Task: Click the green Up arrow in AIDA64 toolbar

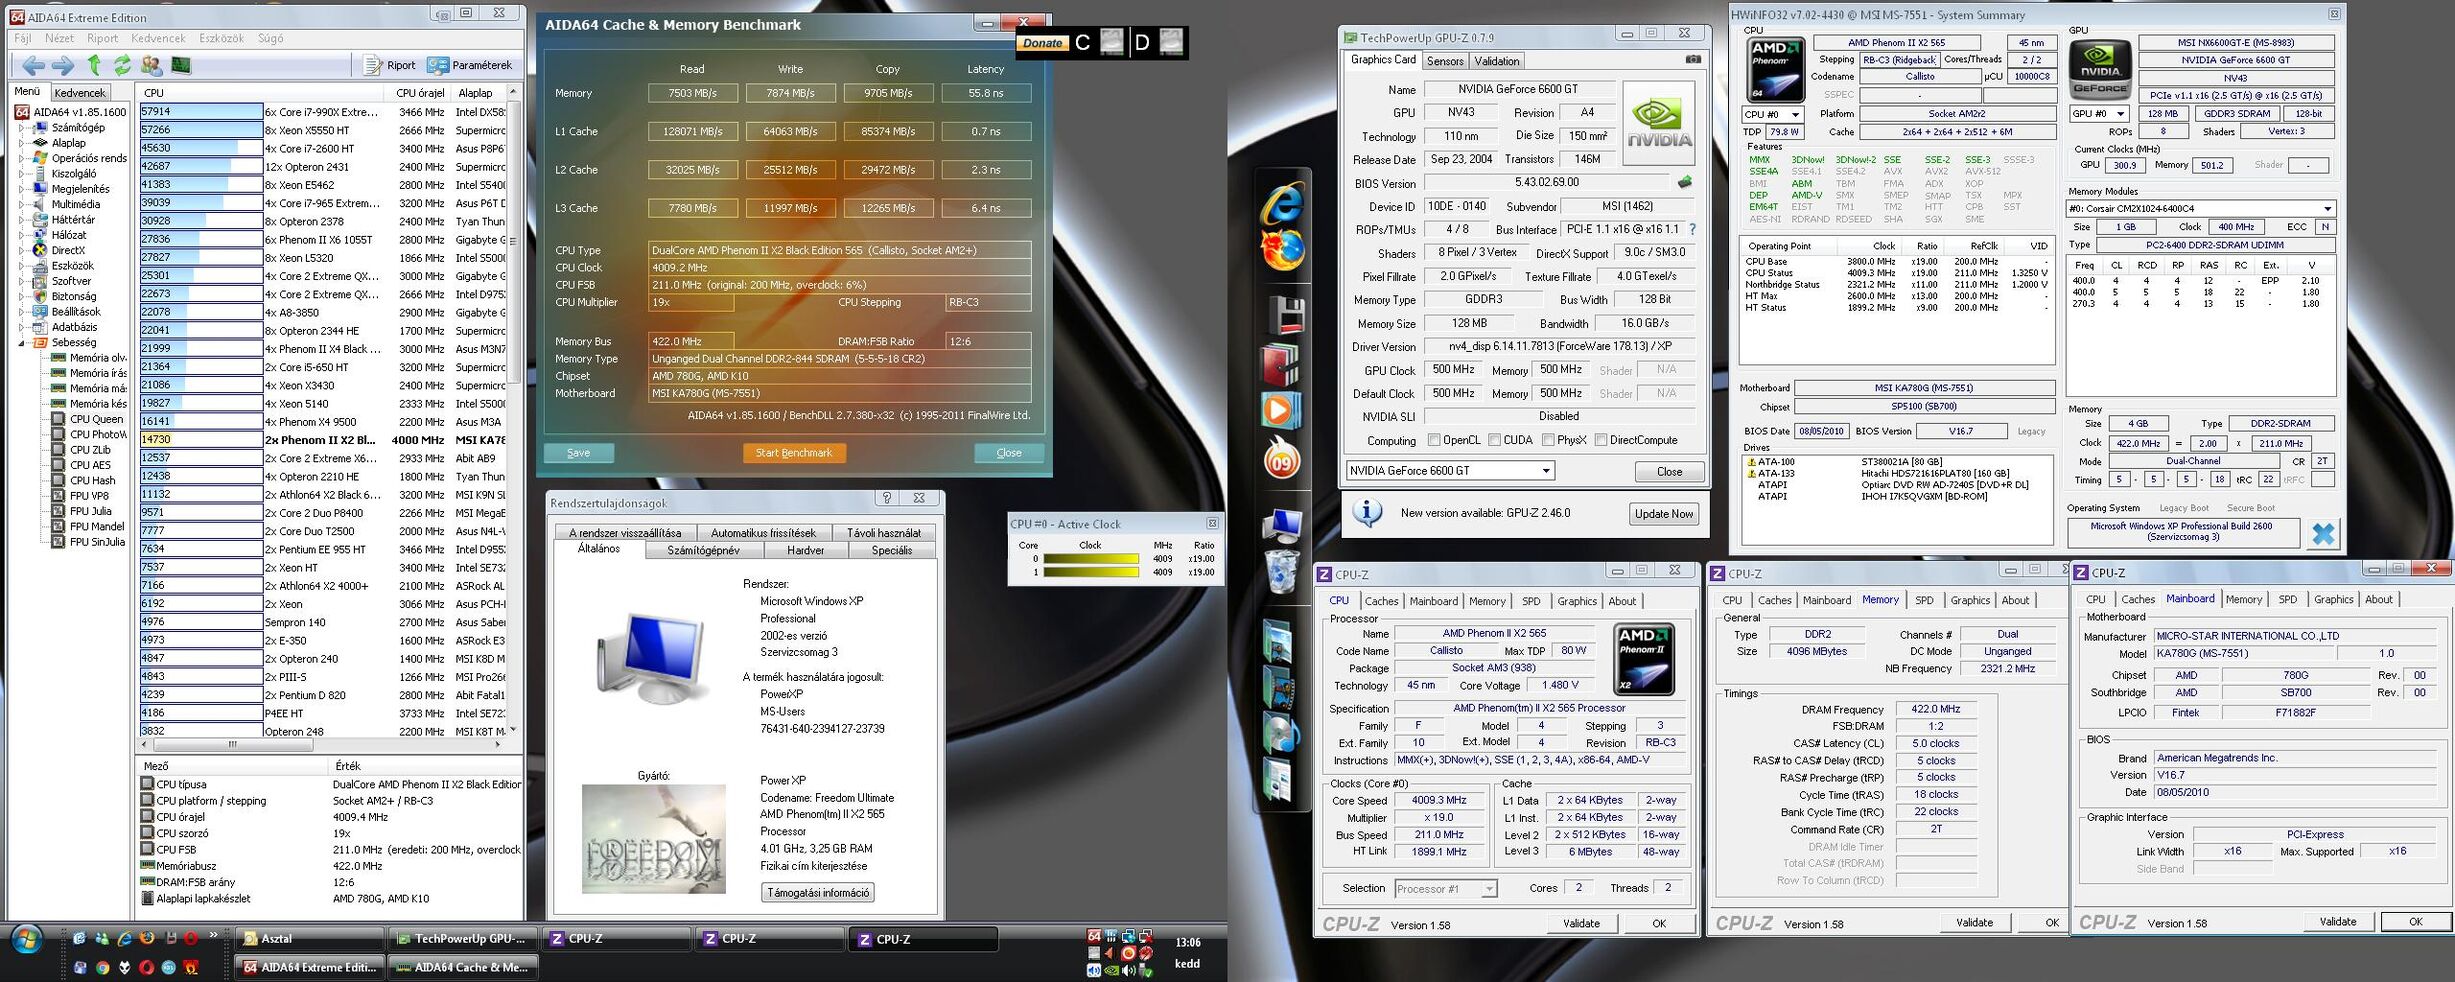Action: click(94, 65)
